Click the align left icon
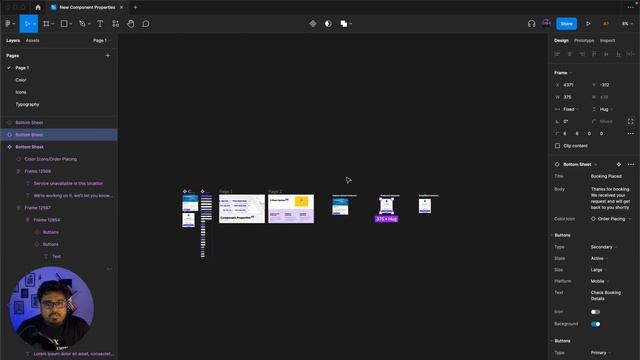The height and width of the screenshot is (360, 640). [558, 54]
